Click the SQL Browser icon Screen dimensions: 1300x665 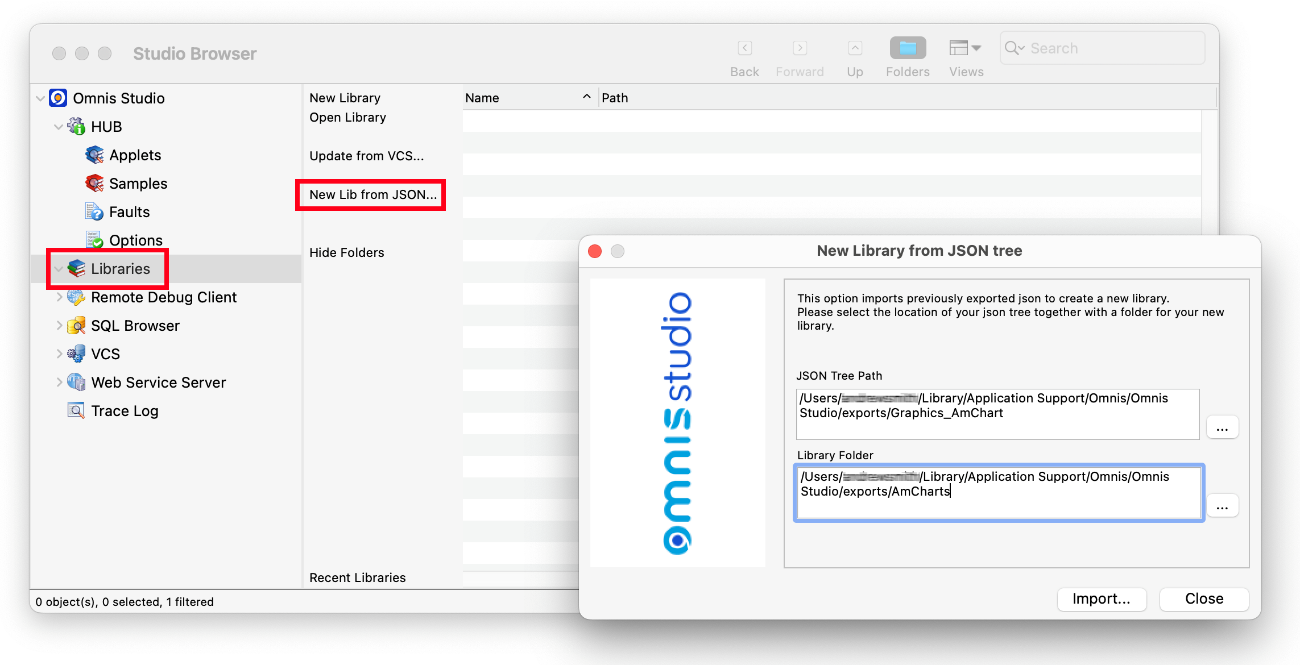pyautogui.click(x=76, y=326)
